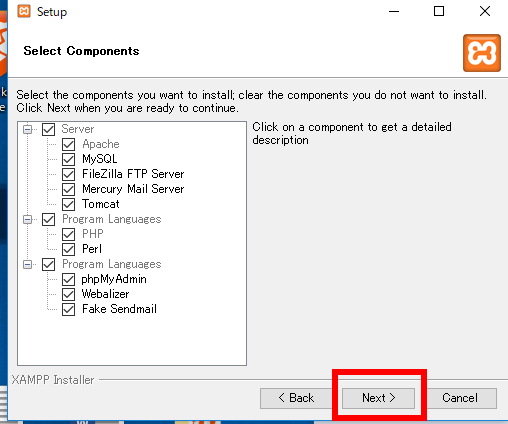This screenshot has width=508, height=424.
Task: Uncheck the phpMyAdmin checkbox
Action: point(68,279)
